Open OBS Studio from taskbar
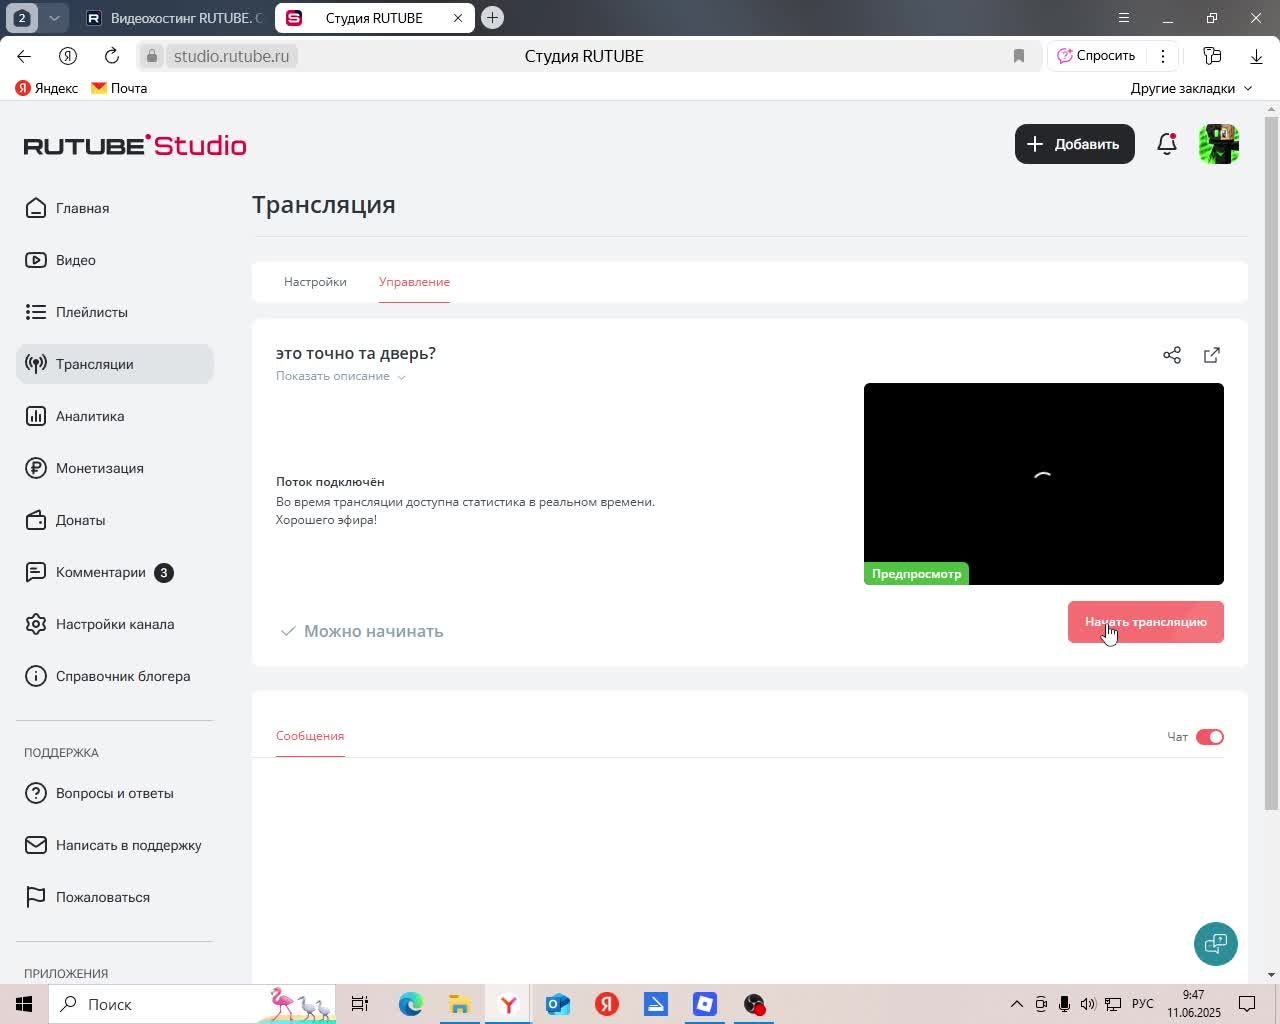The width and height of the screenshot is (1280, 1024). tap(754, 1004)
